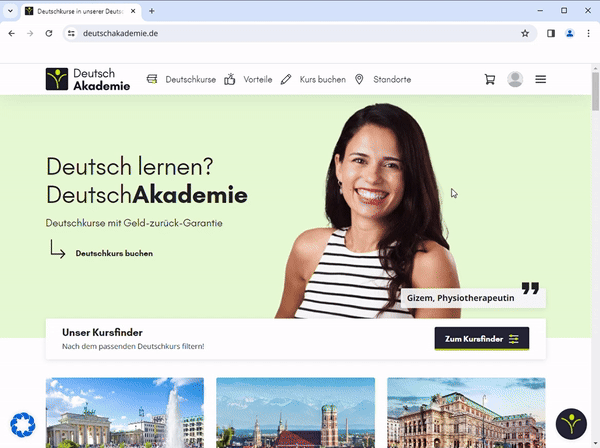Go back to the previous page
Image resolution: width=600 pixels, height=448 pixels.
pyautogui.click(x=11, y=33)
